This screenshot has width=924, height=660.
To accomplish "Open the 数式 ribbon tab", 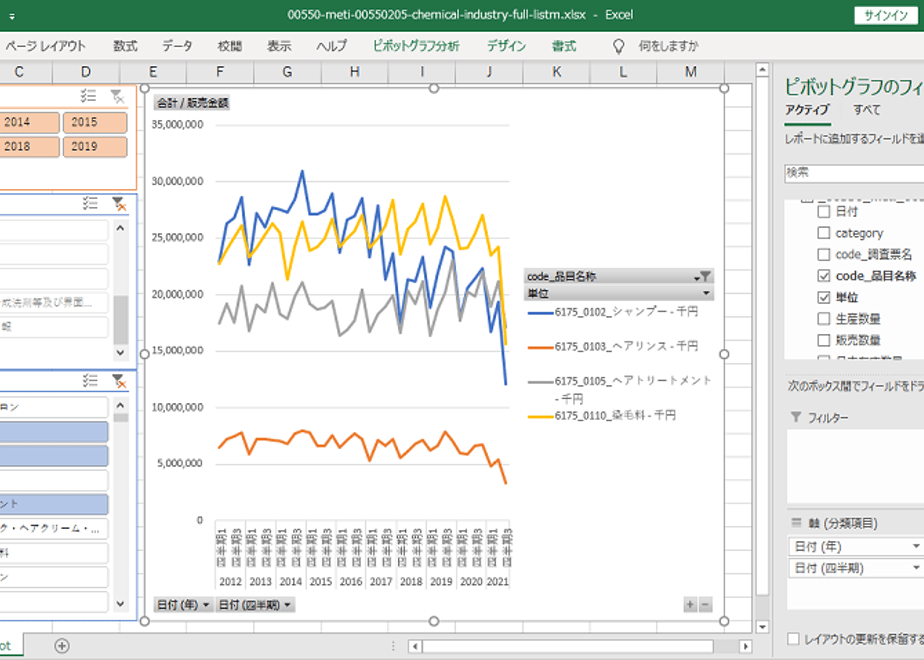I will 125,46.
